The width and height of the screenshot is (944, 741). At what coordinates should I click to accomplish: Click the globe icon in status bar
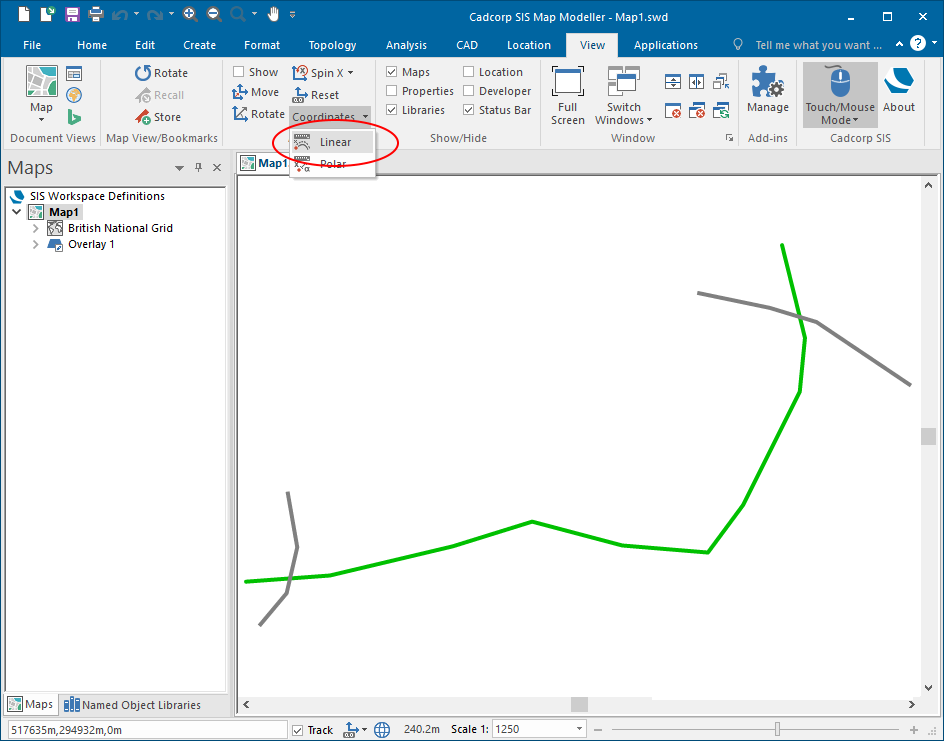[382, 730]
